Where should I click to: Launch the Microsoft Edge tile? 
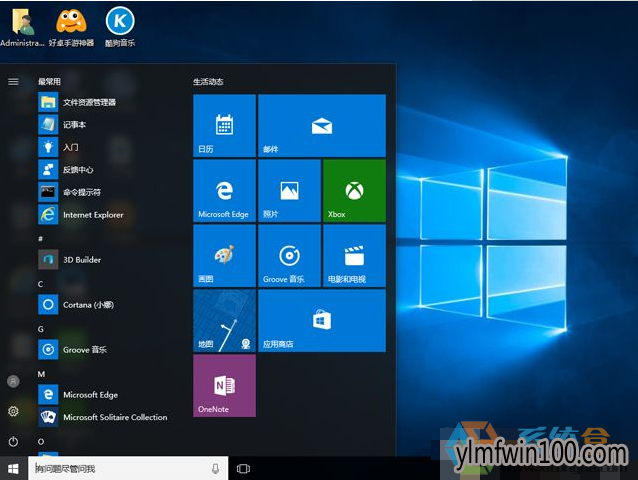[225, 191]
